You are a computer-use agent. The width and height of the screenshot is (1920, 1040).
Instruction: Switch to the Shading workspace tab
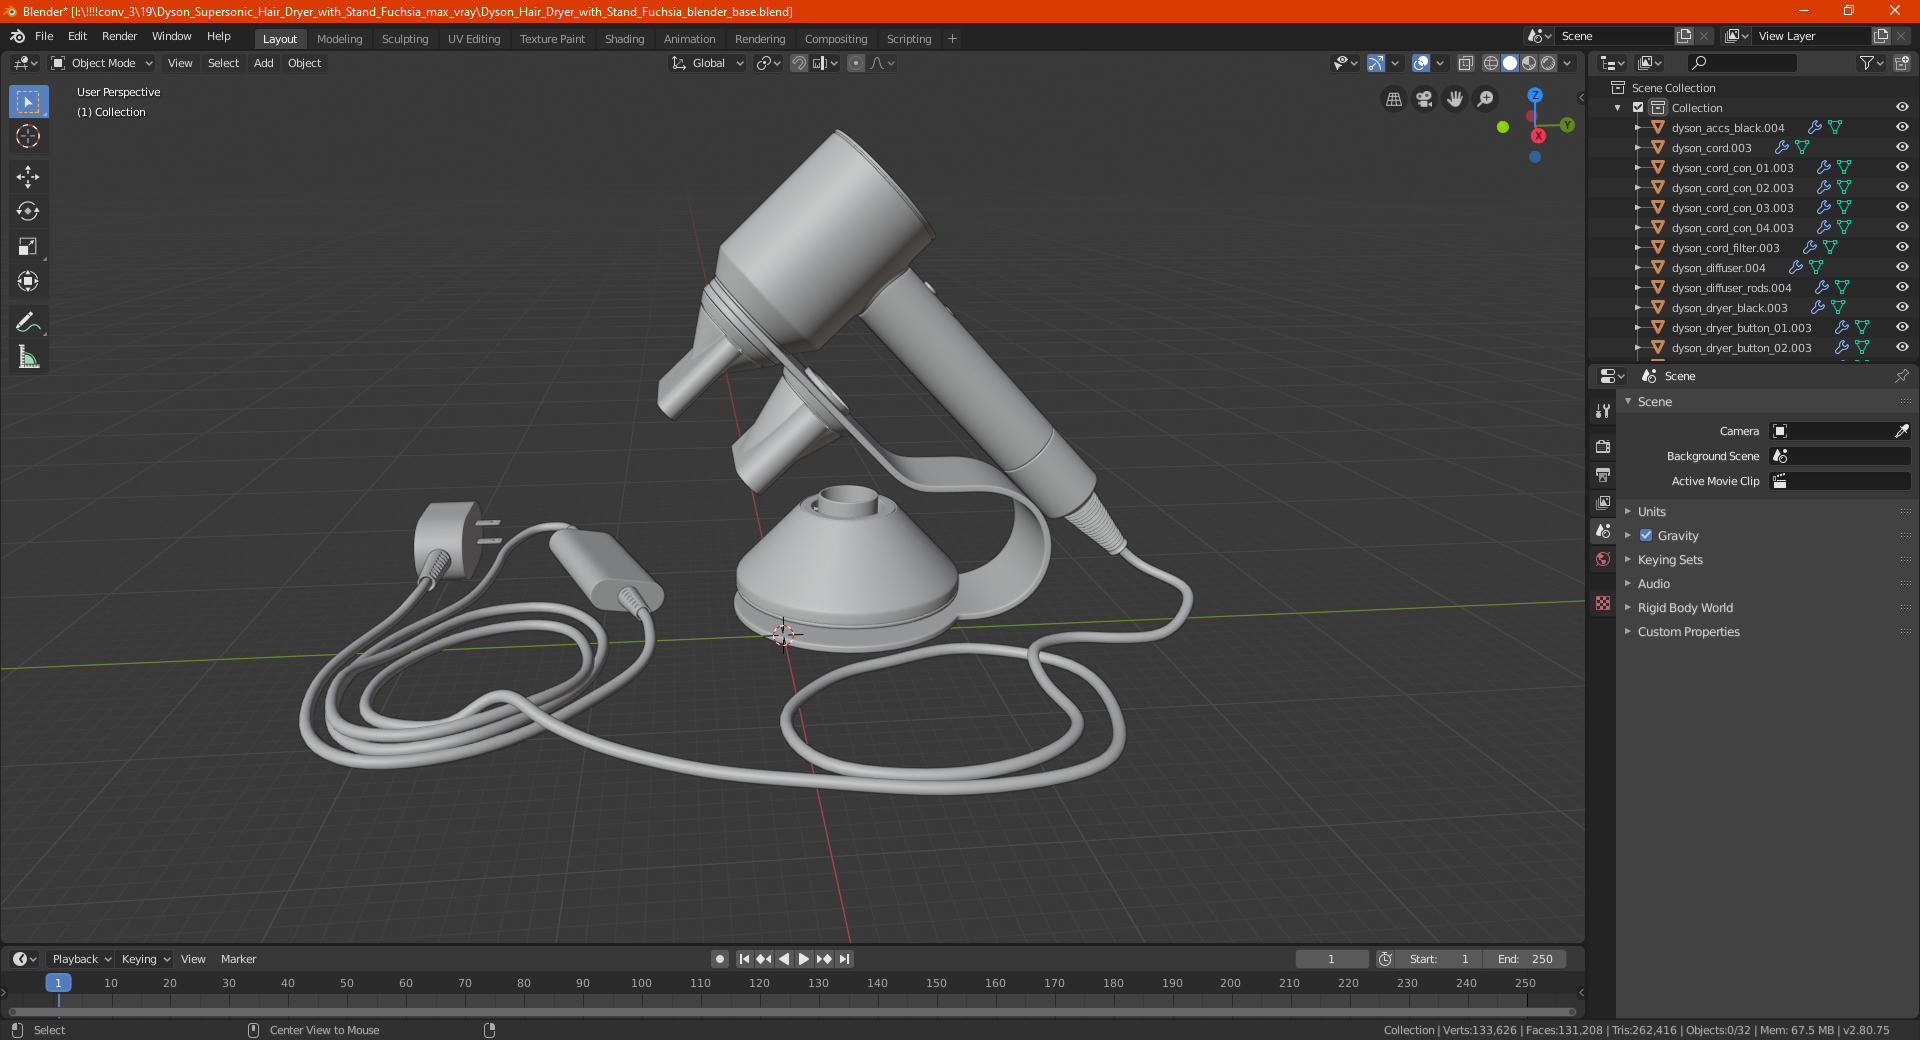pos(624,39)
